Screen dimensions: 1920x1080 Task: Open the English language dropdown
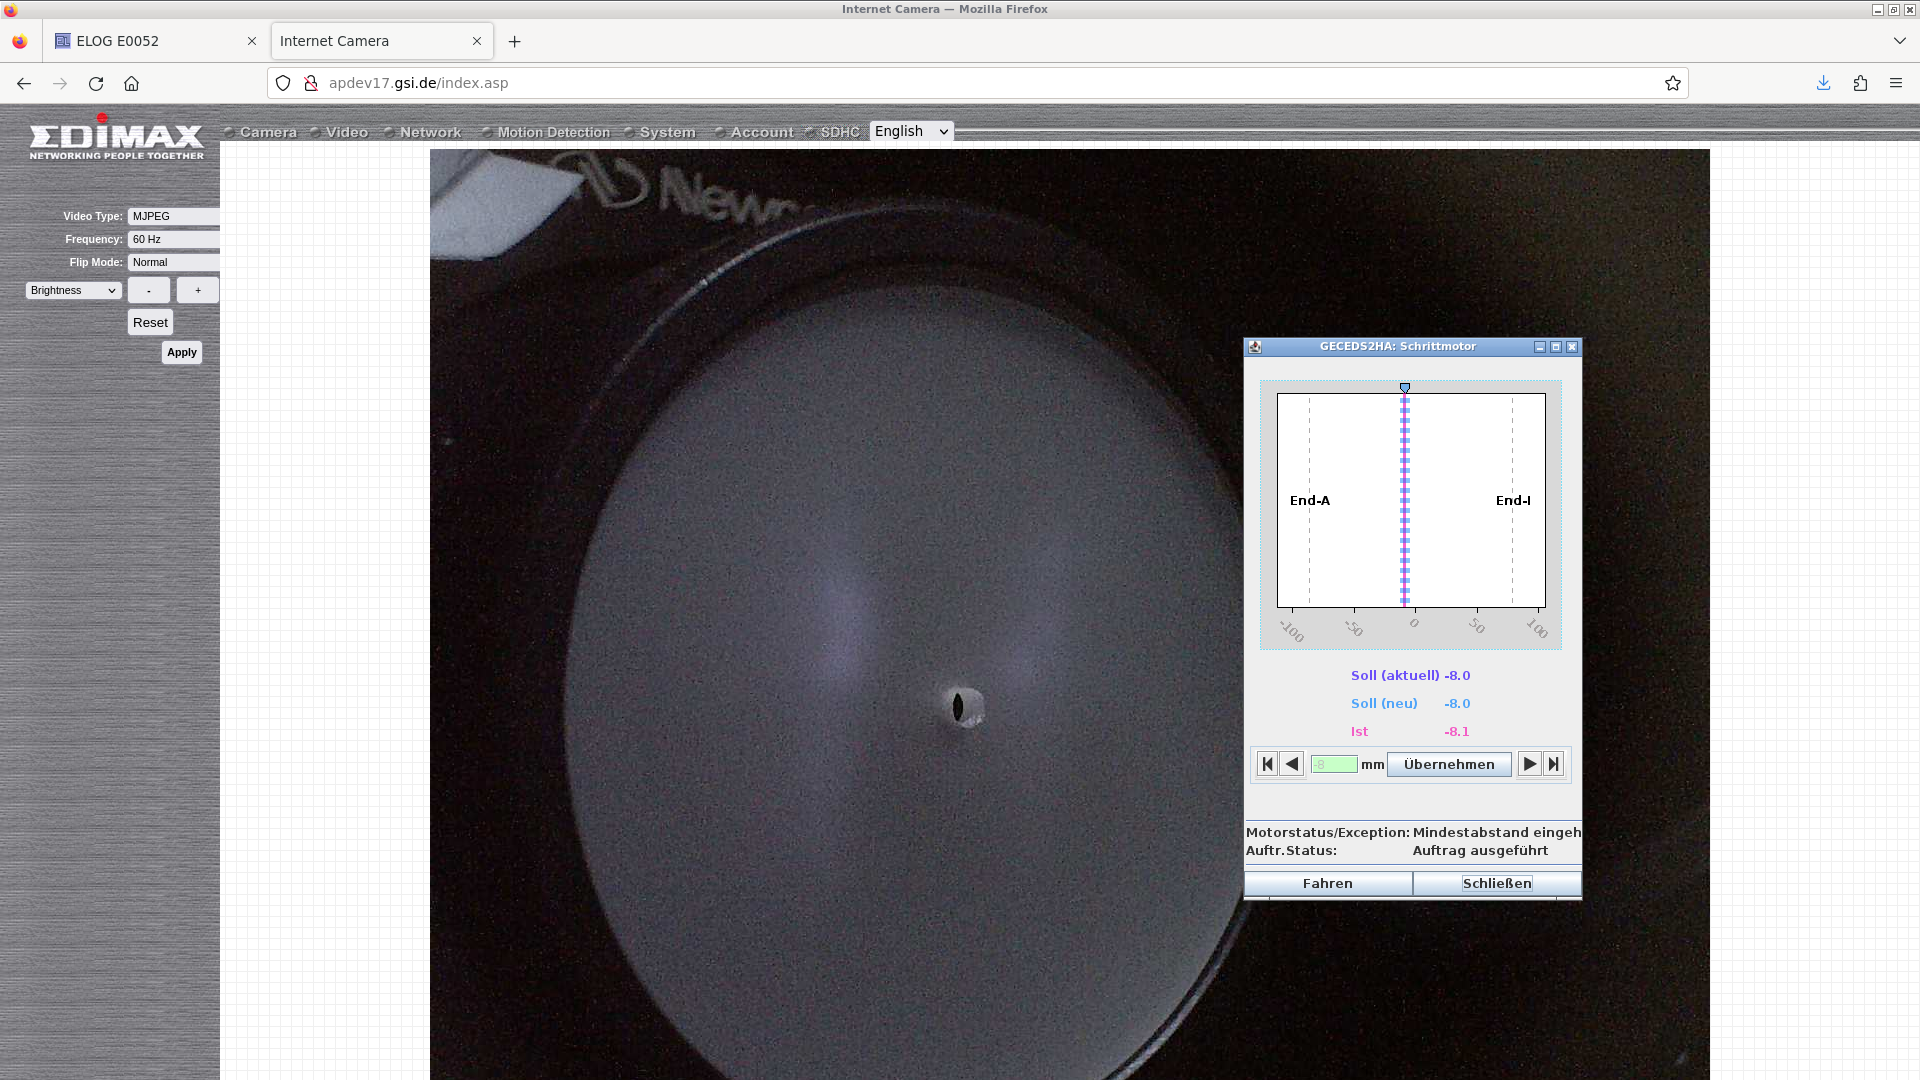click(x=911, y=131)
